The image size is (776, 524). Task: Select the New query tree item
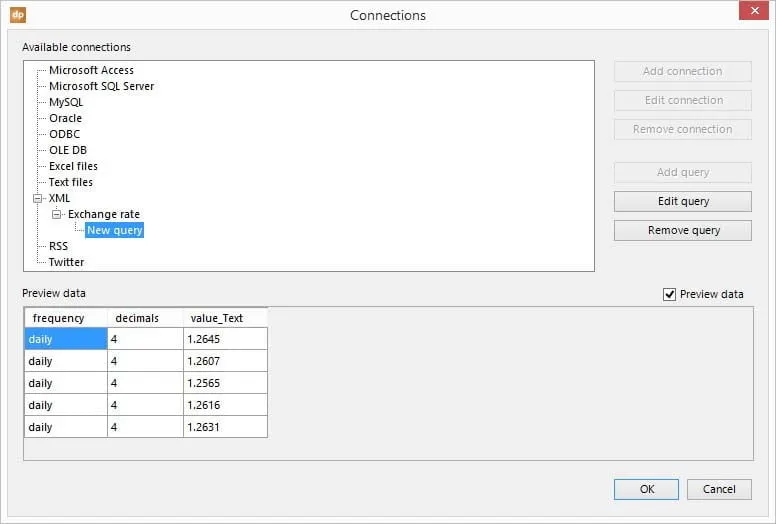click(114, 230)
